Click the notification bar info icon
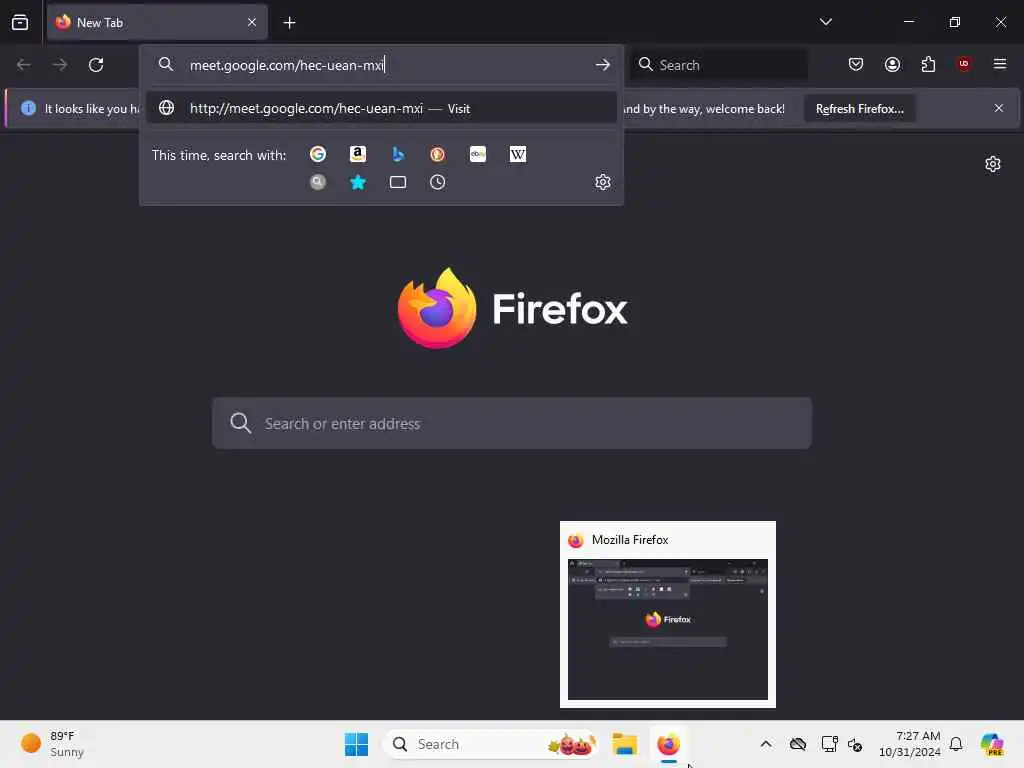The height and width of the screenshot is (768, 1024). pos(28,108)
